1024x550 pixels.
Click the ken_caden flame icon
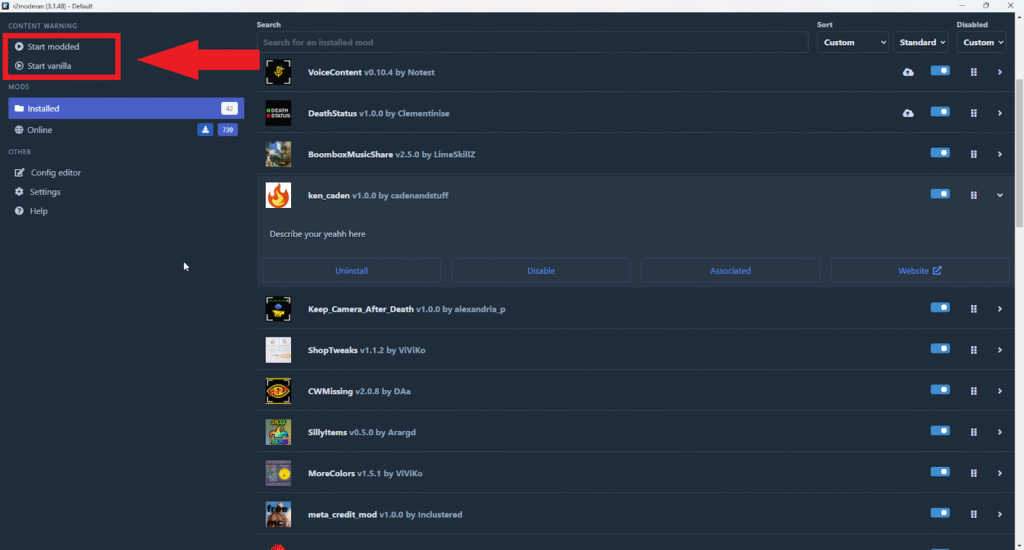pos(278,195)
